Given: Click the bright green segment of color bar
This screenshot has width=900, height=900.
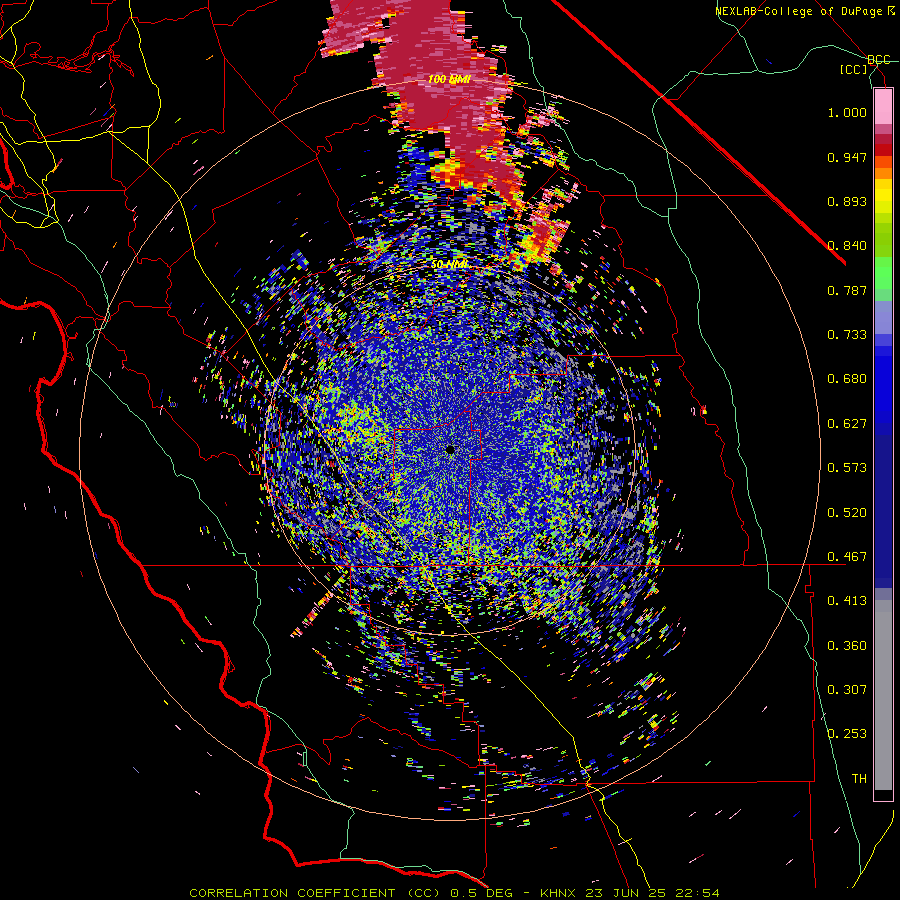Looking at the screenshot, I should point(883,273).
